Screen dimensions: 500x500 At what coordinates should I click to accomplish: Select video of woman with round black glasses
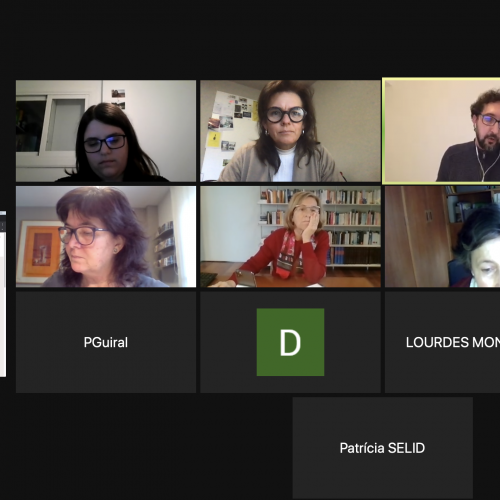tap(290, 131)
